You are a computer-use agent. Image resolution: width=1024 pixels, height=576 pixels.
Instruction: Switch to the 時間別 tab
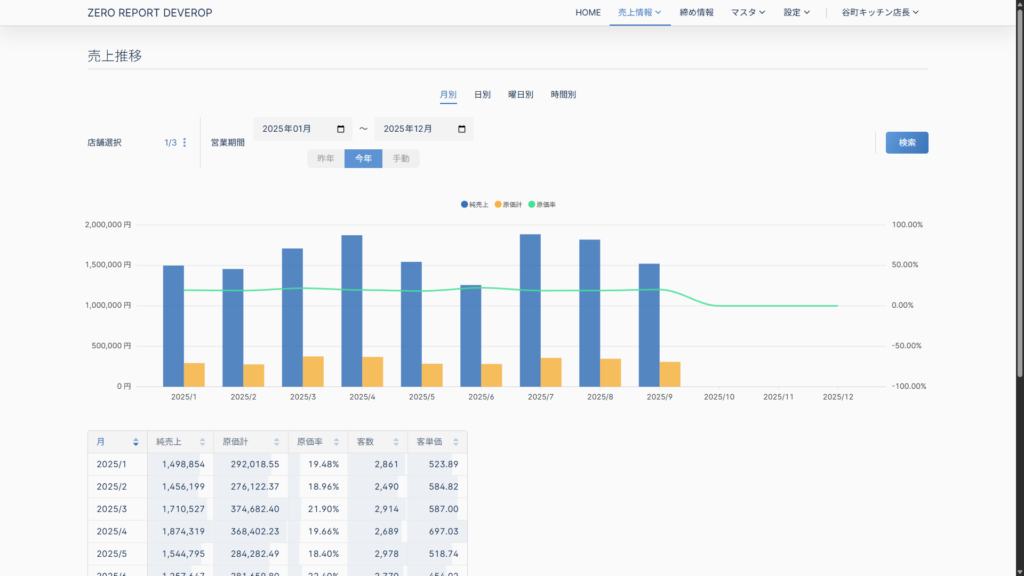click(x=563, y=95)
